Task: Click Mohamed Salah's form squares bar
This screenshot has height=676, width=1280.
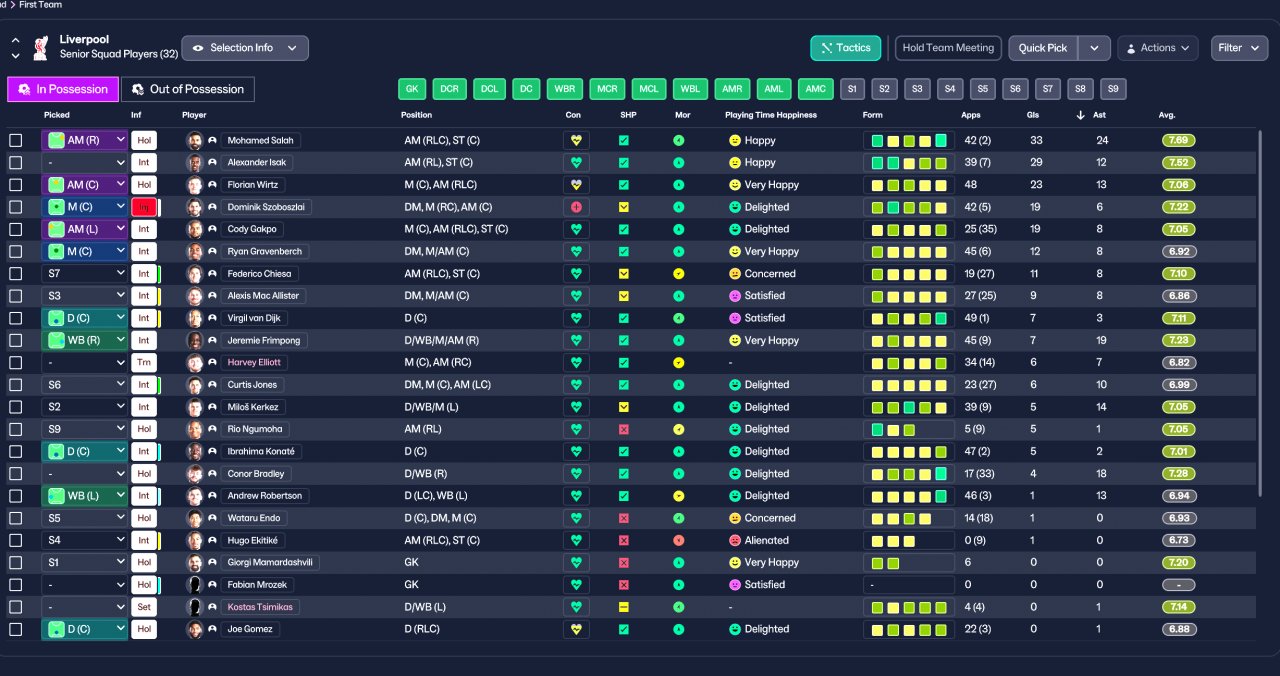Action: (x=909, y=141)
